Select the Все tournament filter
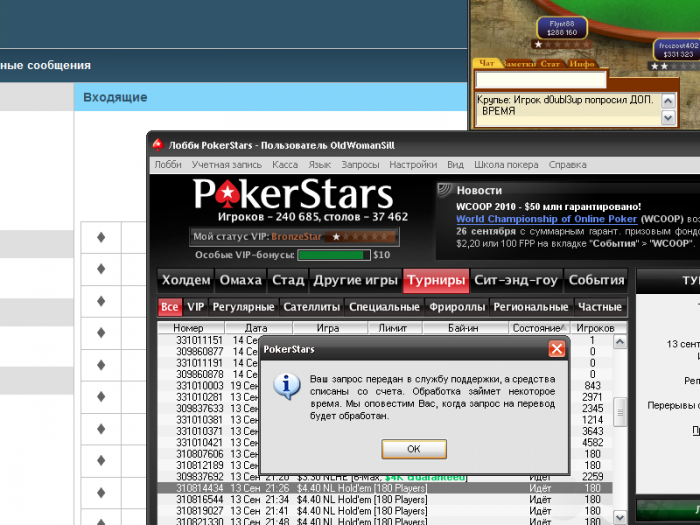This screenshot has width=700, height=525. (170, 307)
